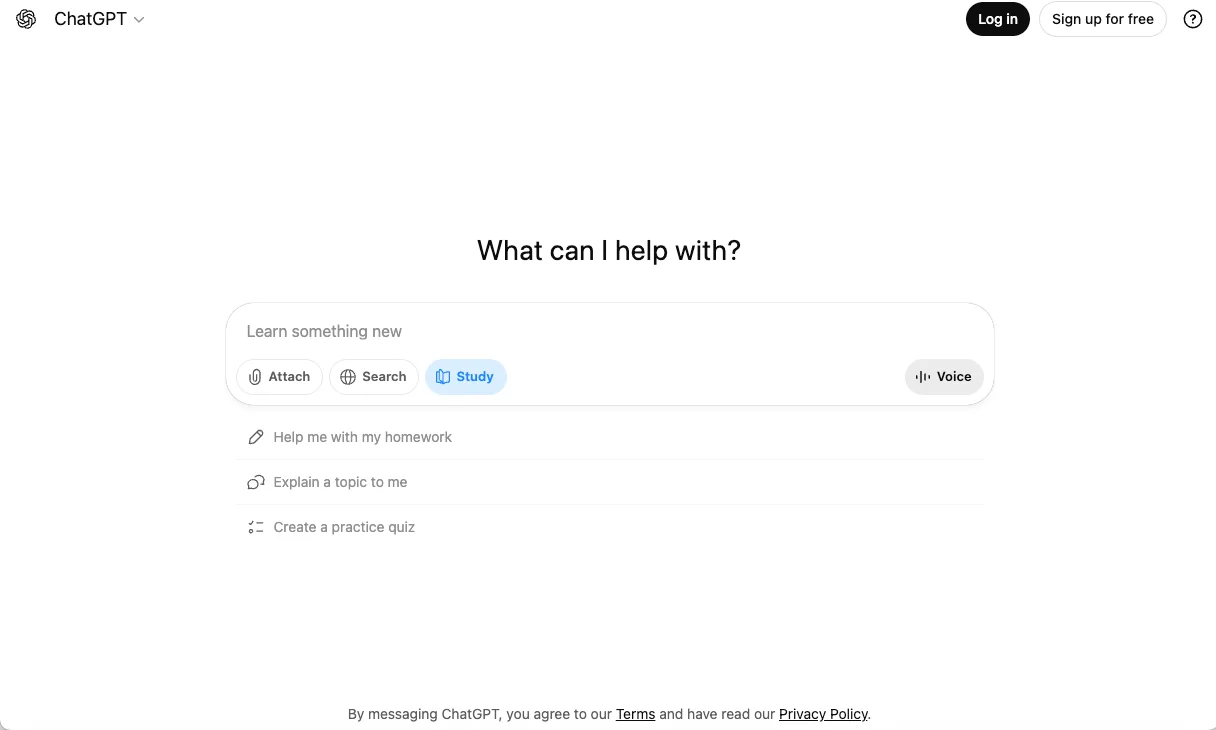
Task: Toggle the Search mode chip
Action: pyautogui.click(x=374, y=377)
